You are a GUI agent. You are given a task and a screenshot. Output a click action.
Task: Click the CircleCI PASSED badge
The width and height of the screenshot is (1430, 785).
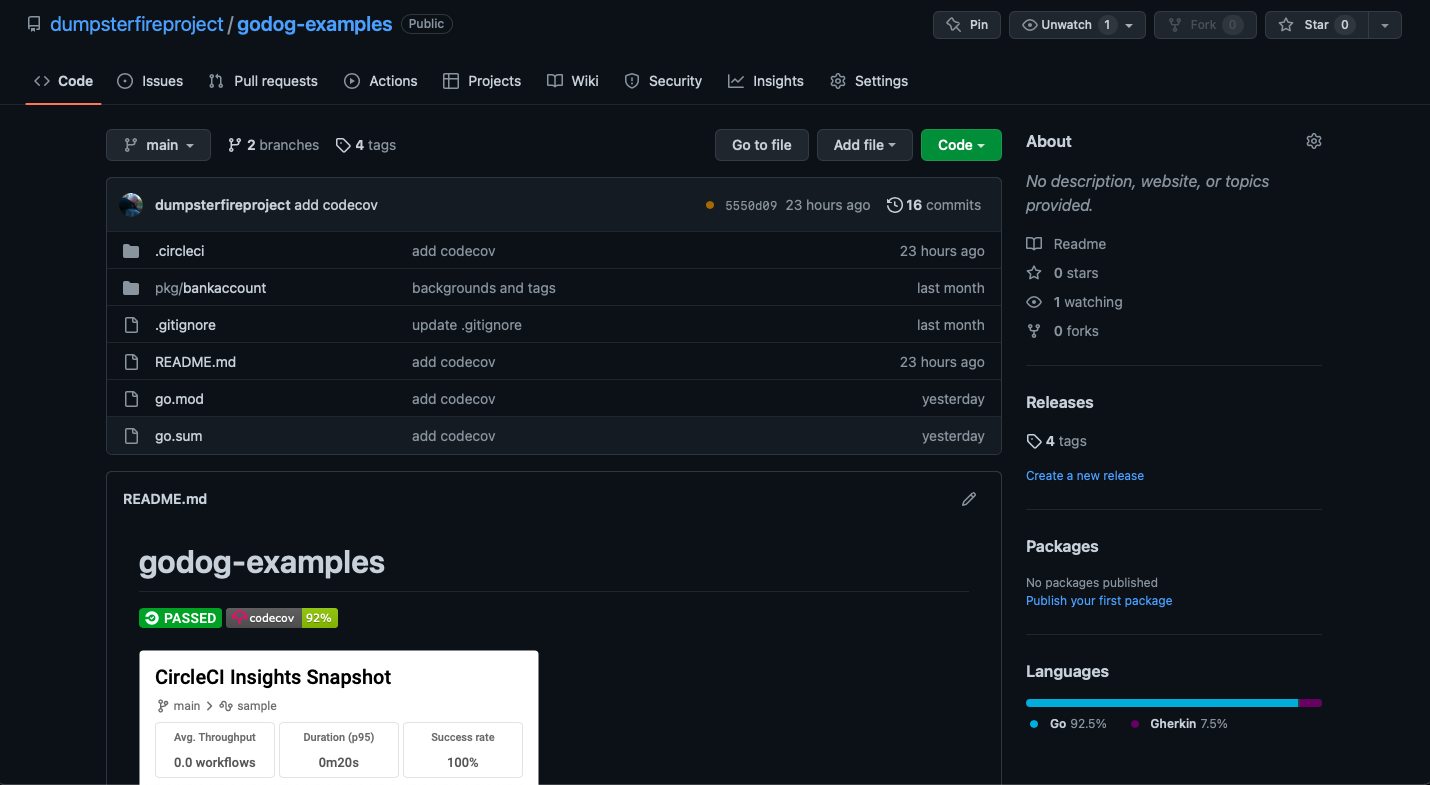point(180,618)
